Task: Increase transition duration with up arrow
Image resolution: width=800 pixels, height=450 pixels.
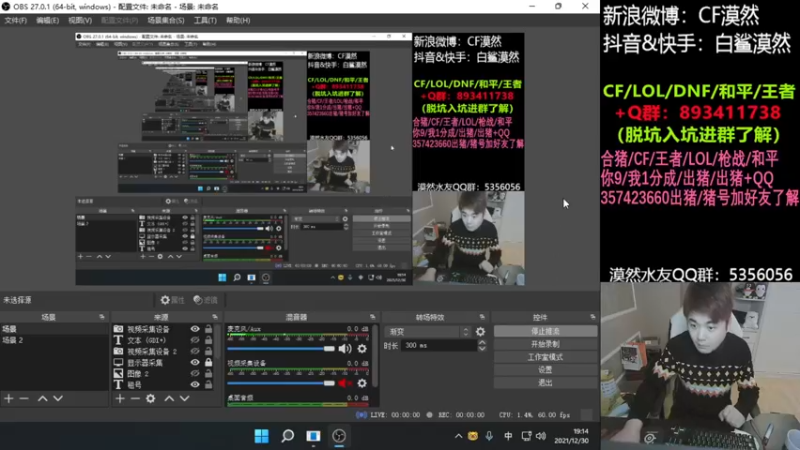Action: [x=482, y=342]
